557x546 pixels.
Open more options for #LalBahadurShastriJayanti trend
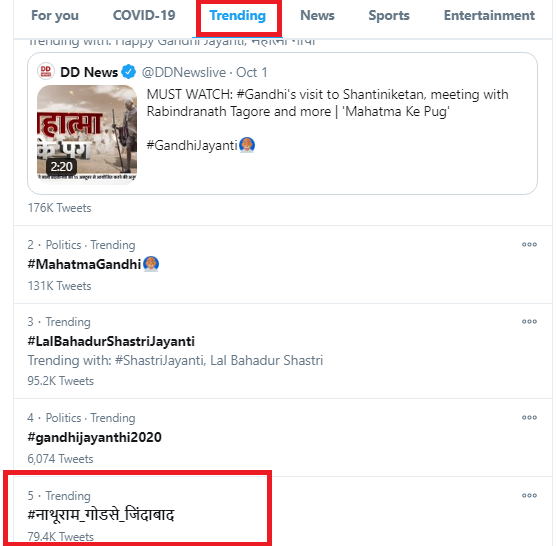click(529, 321)
